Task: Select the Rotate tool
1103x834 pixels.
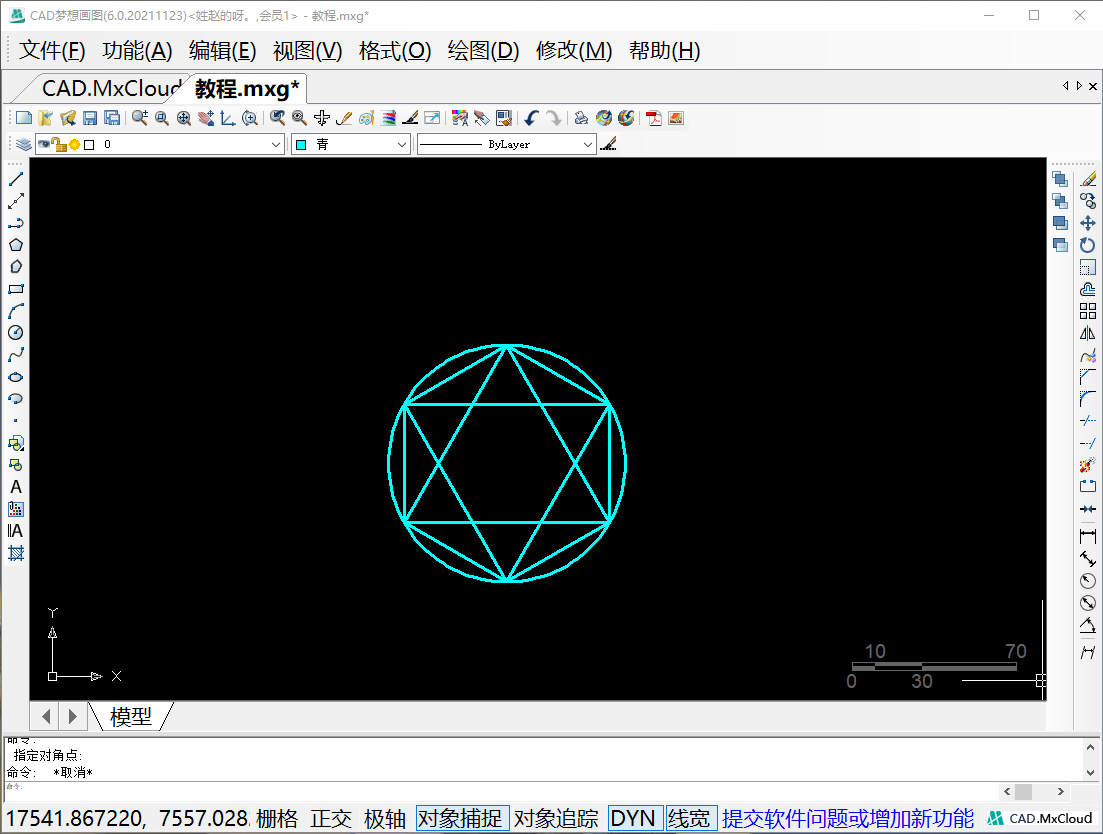Action: tap(1088, 245)
